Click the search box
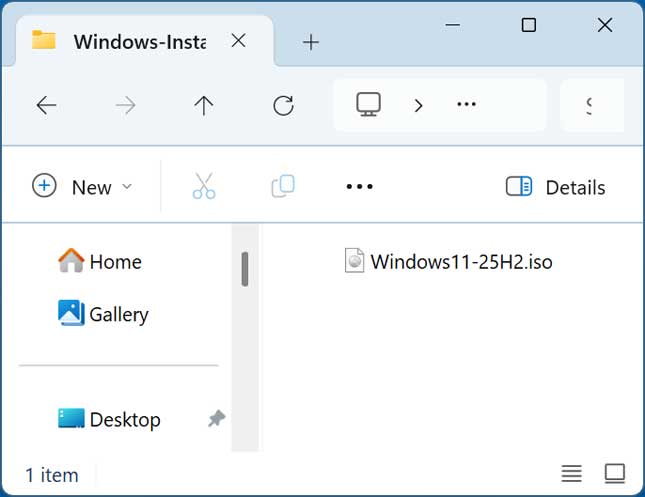Viewport: 645px width, 497px height. pos(592,105)
